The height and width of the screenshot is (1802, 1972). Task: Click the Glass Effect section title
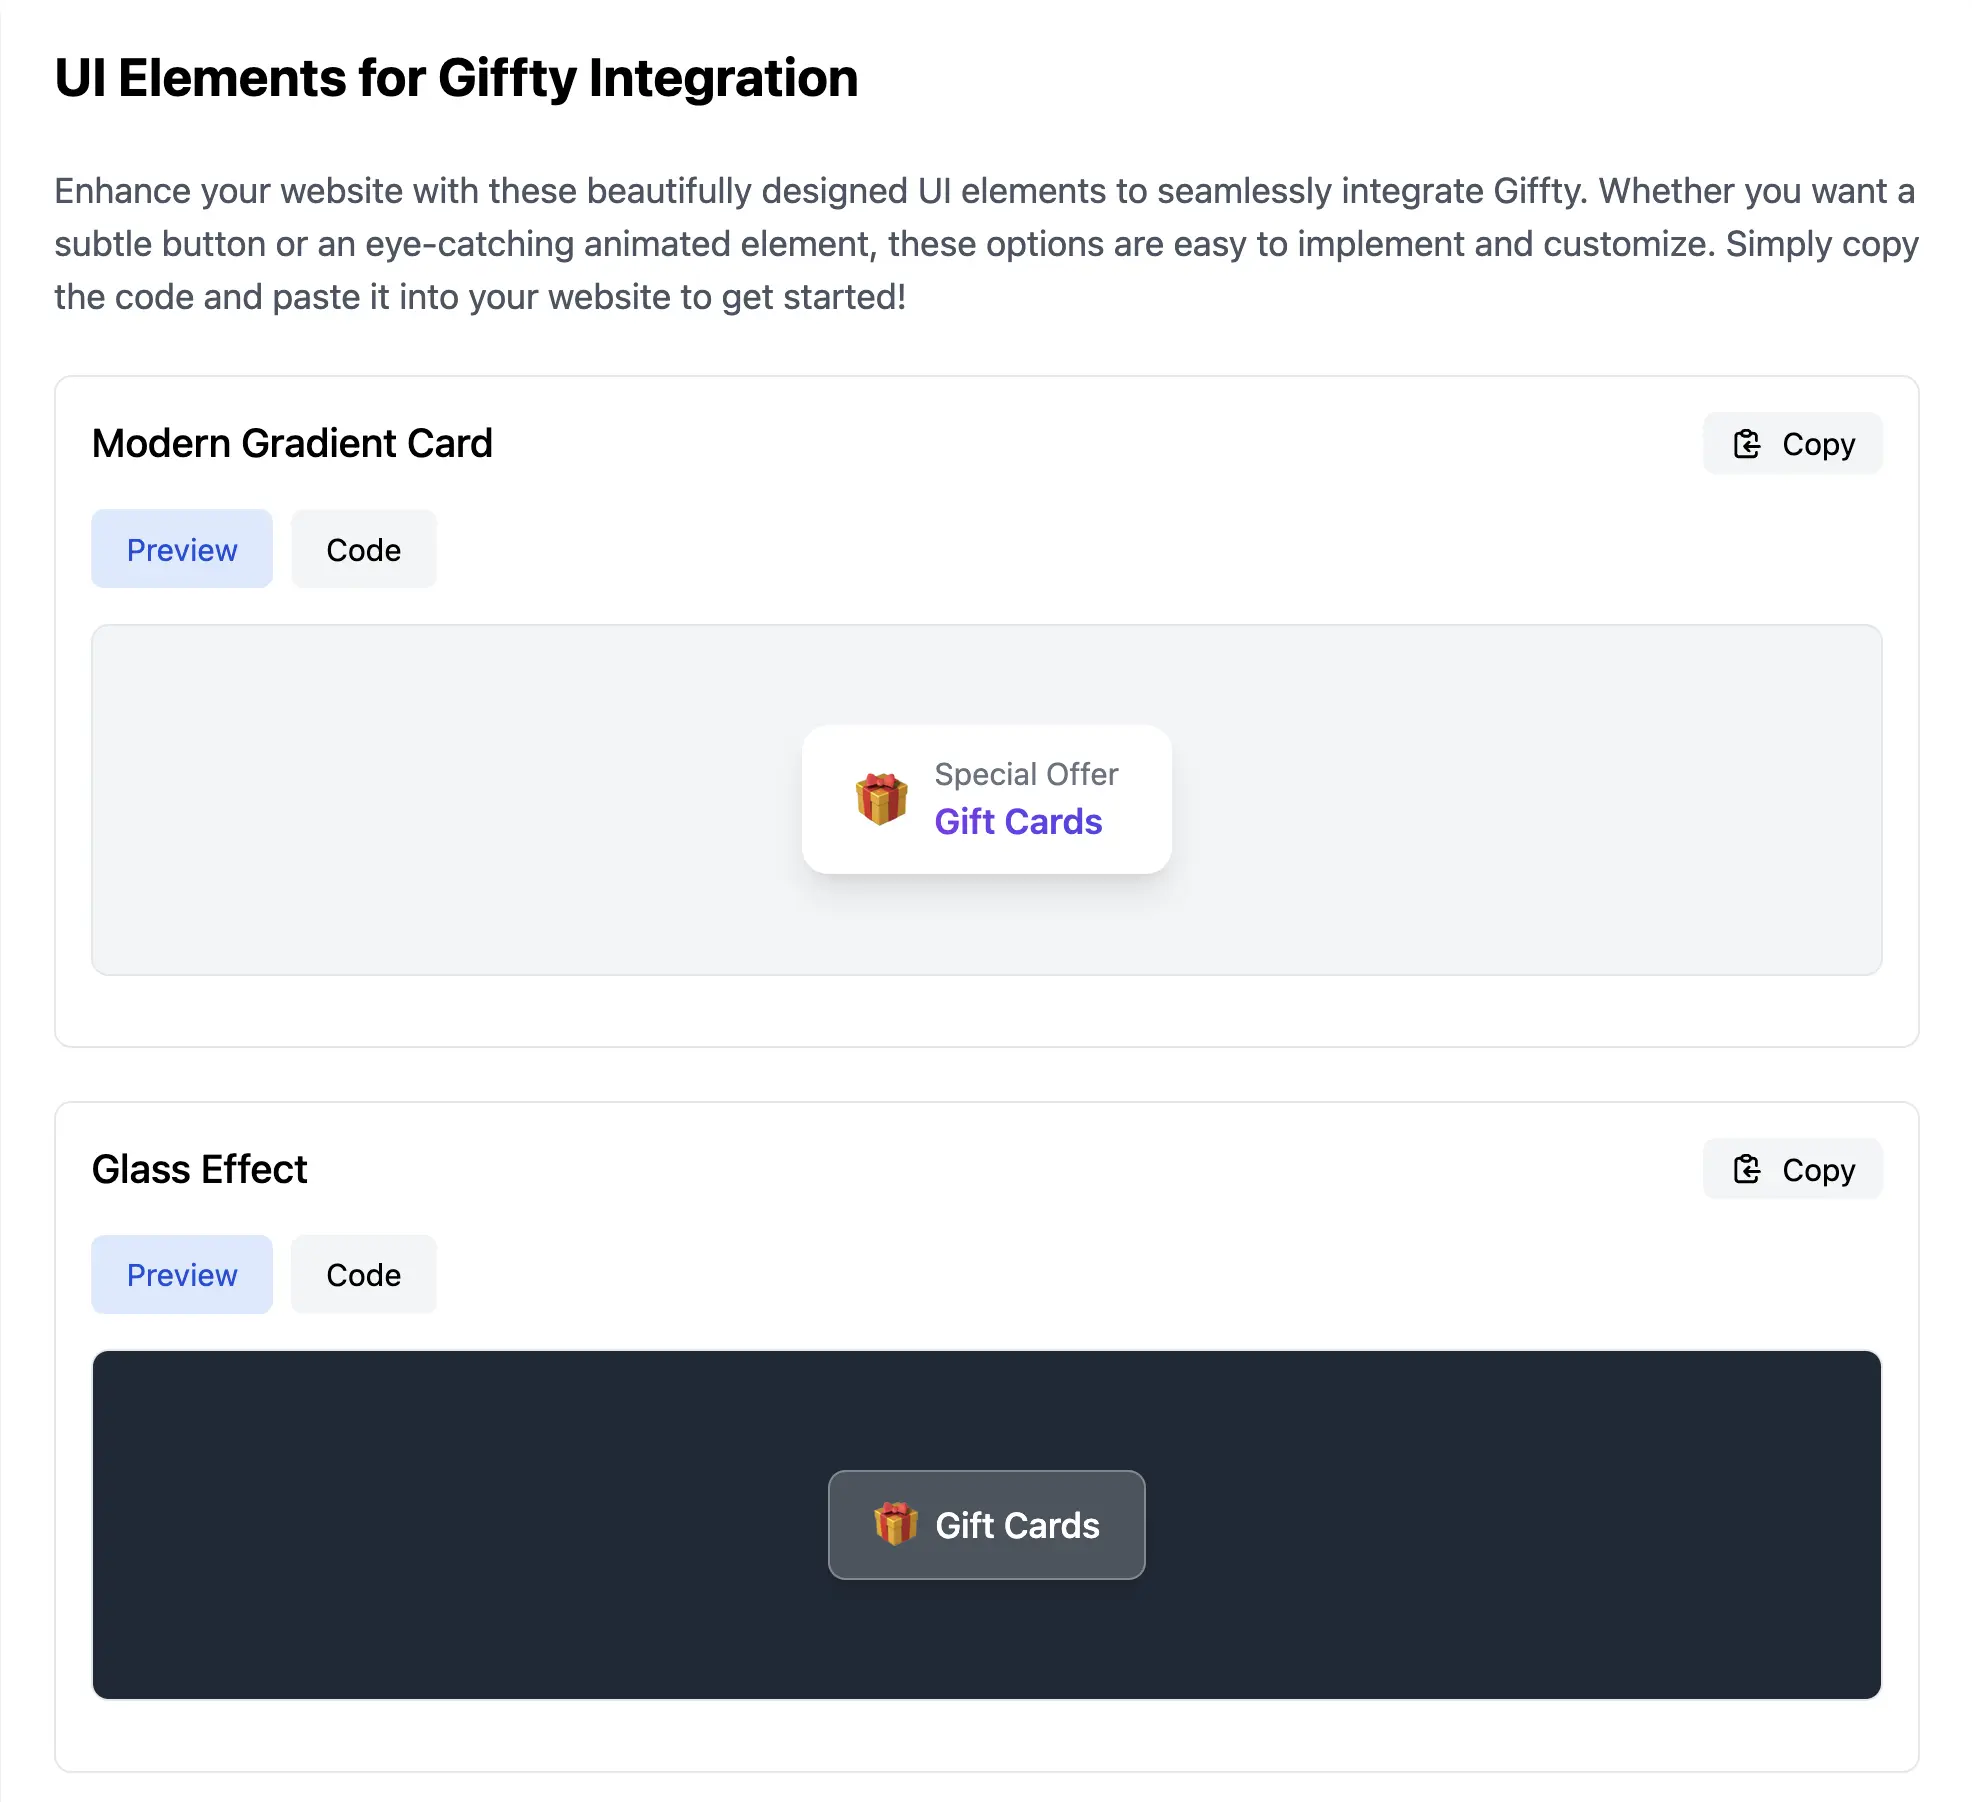tap(199, 1169)
